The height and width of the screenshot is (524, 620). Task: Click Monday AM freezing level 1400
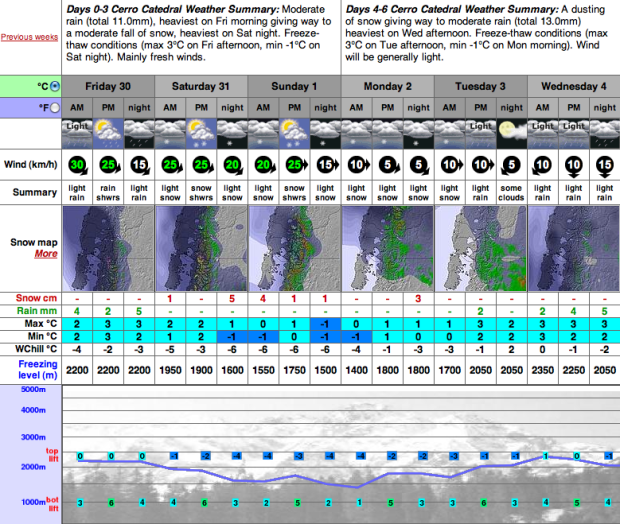coord(356,370)
